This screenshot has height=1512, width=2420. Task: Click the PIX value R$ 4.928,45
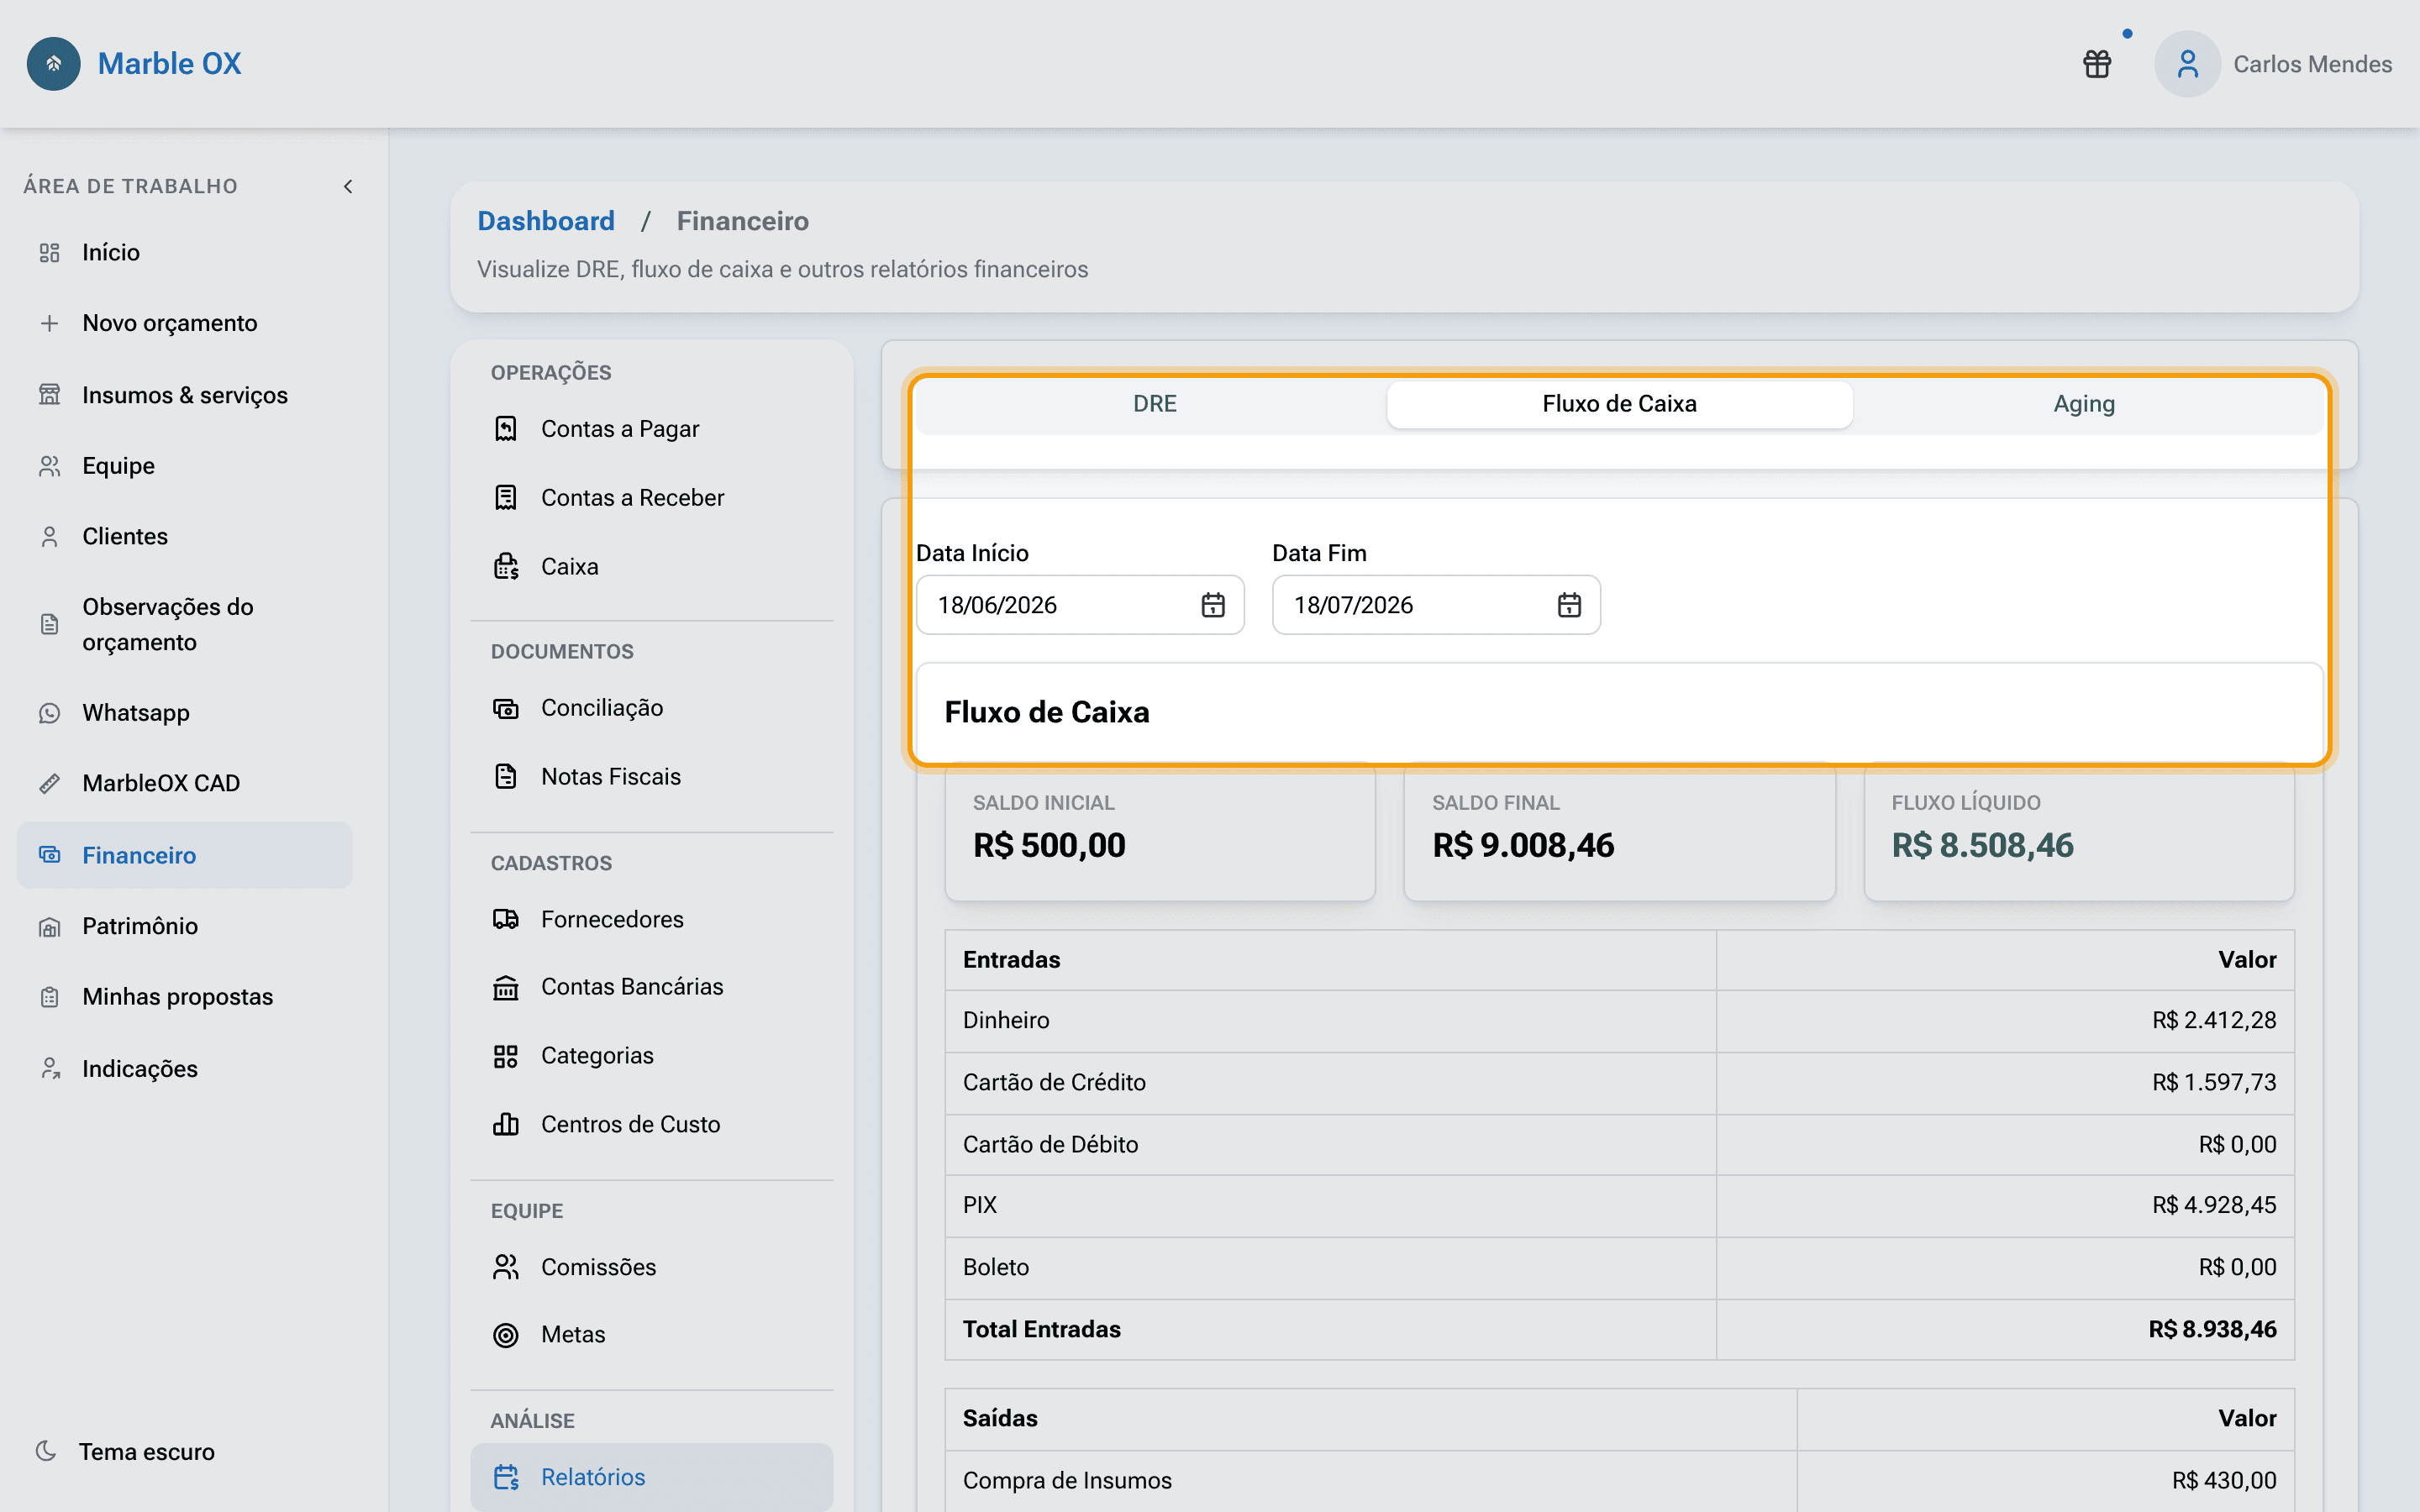(2214, 1205)
